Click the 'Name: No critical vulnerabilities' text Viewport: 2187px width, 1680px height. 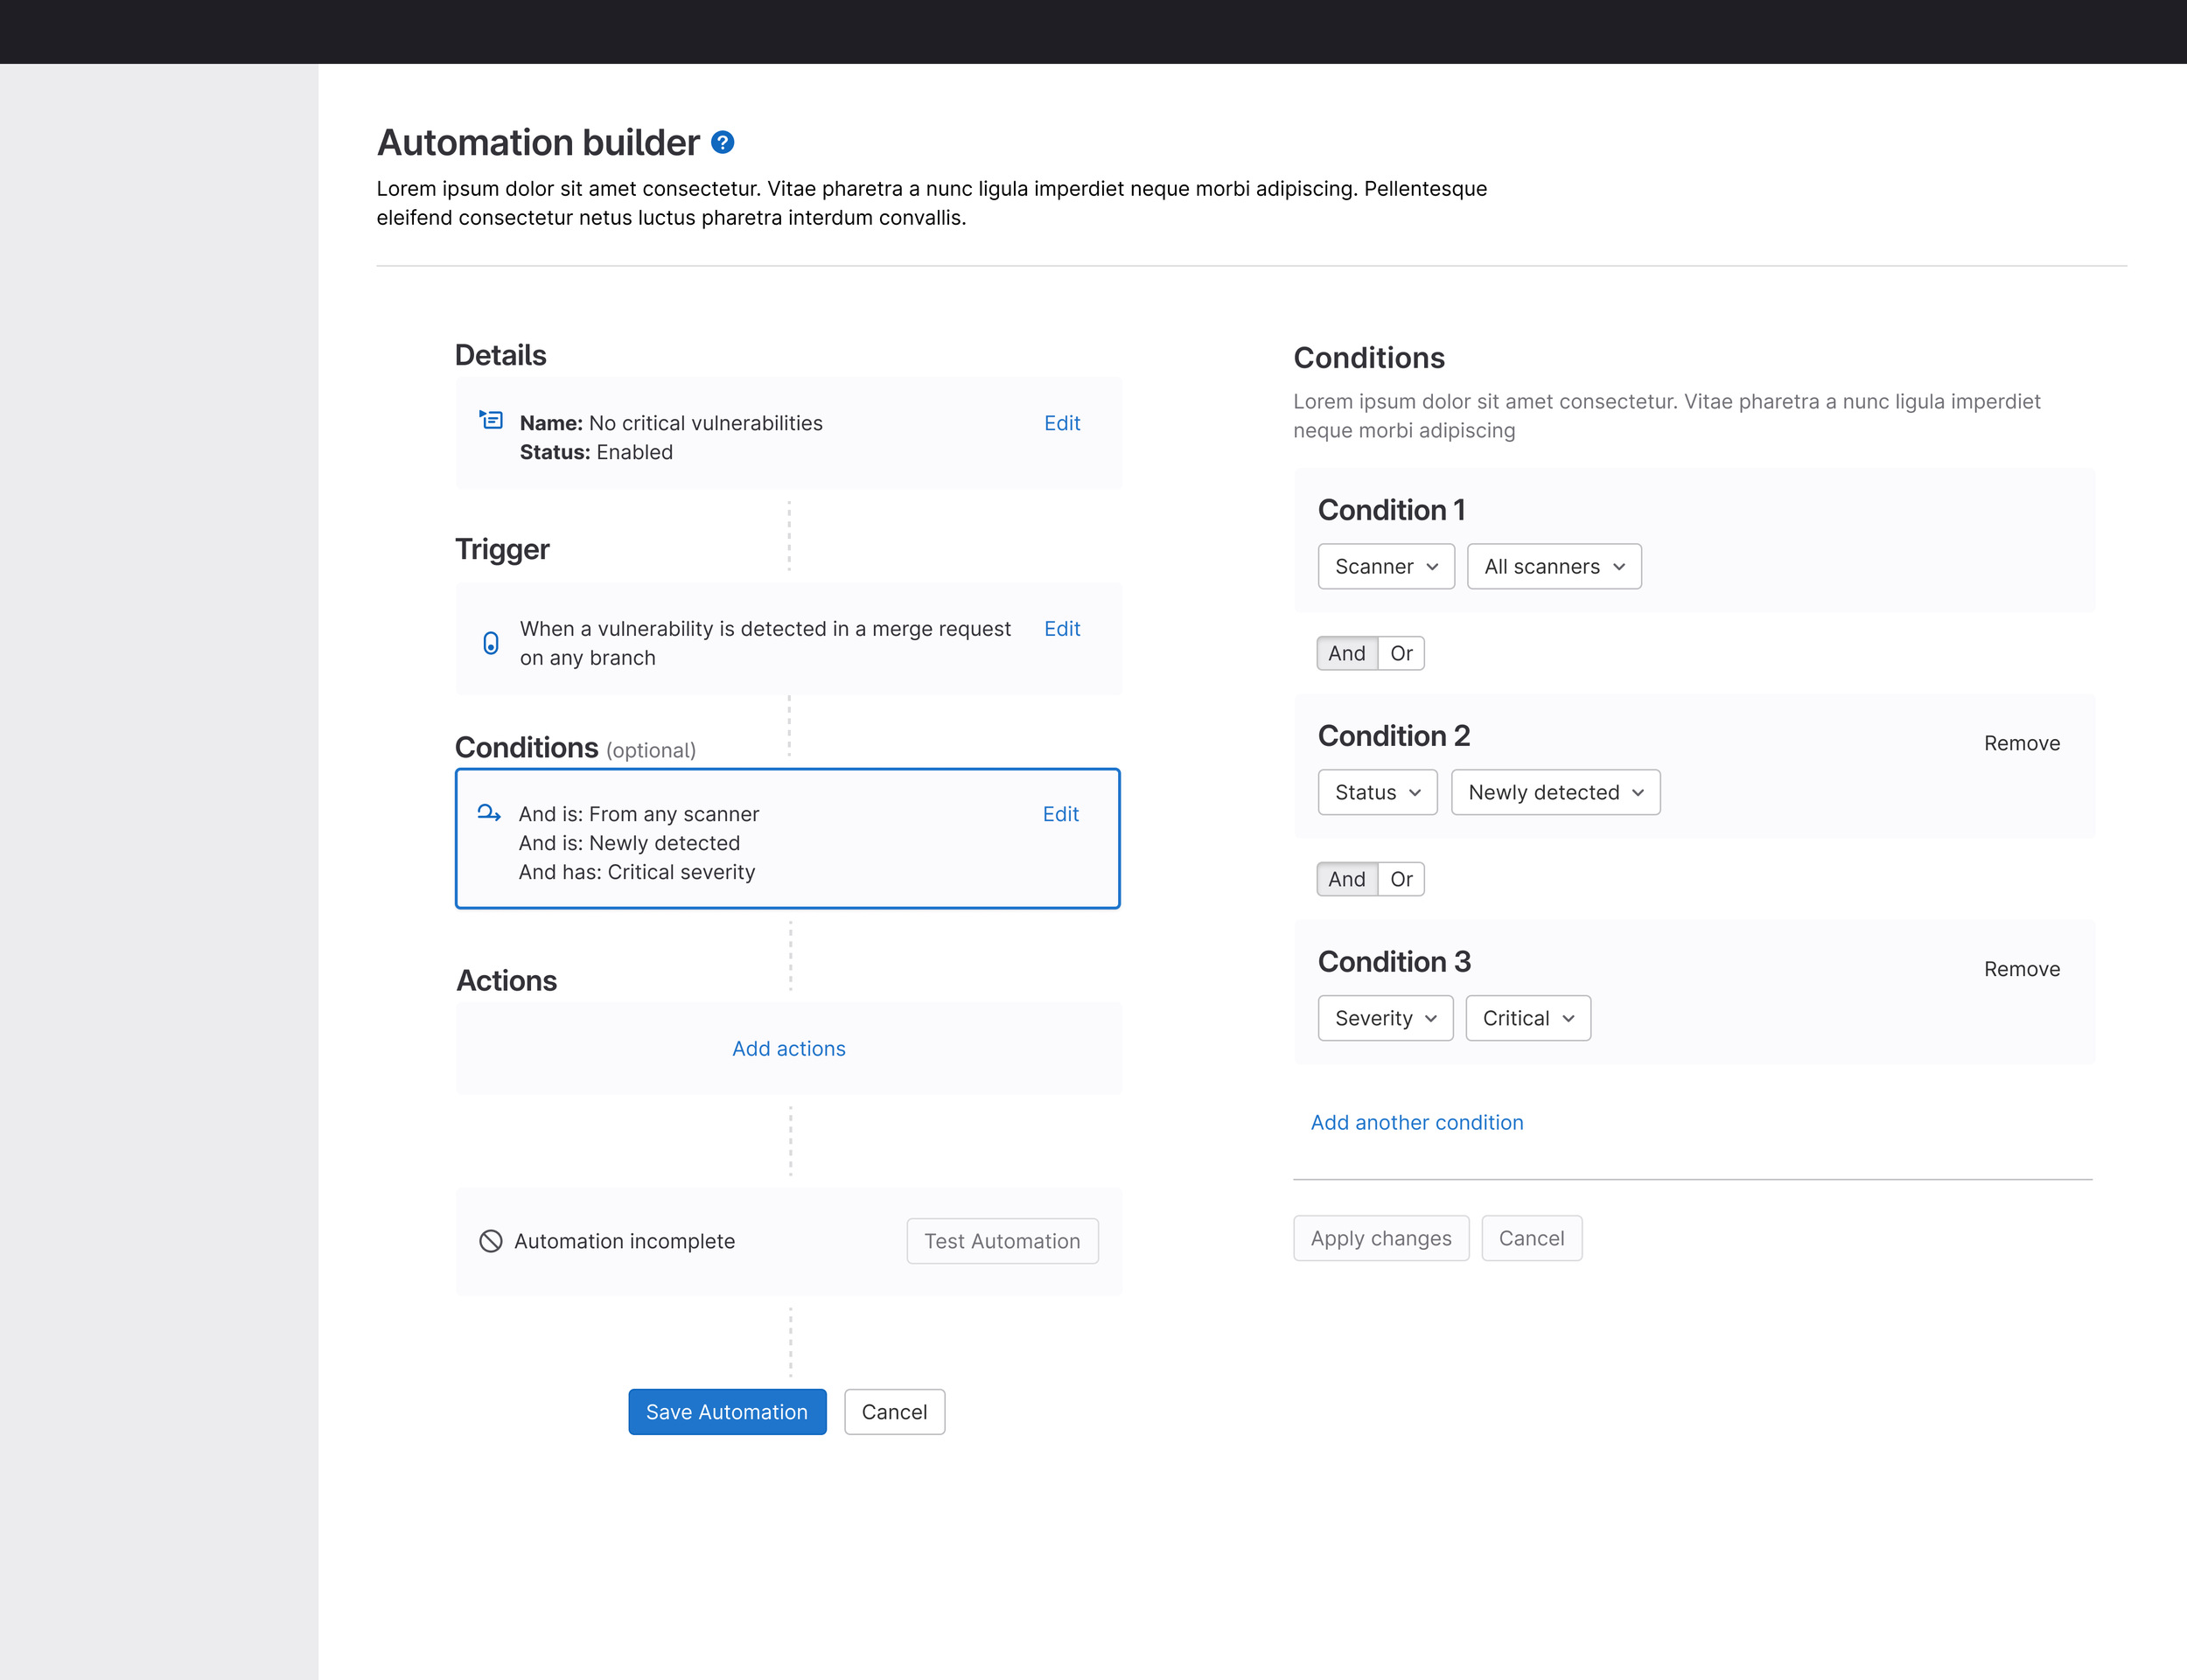671,423
